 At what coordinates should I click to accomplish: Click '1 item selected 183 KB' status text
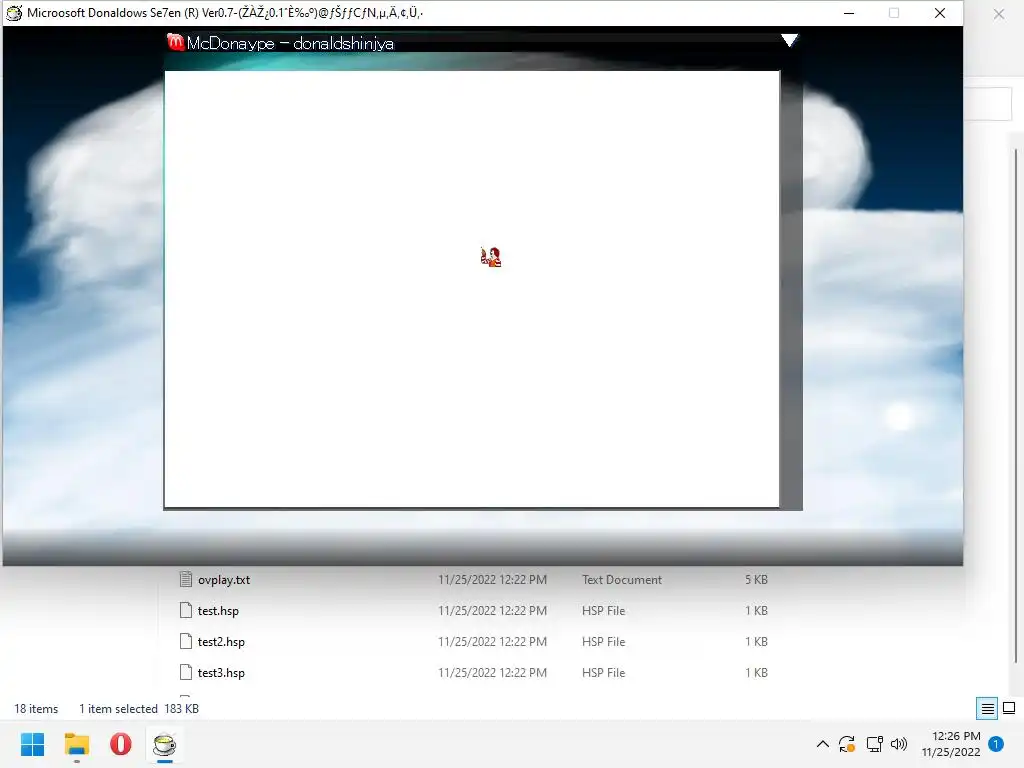(138, 709)
